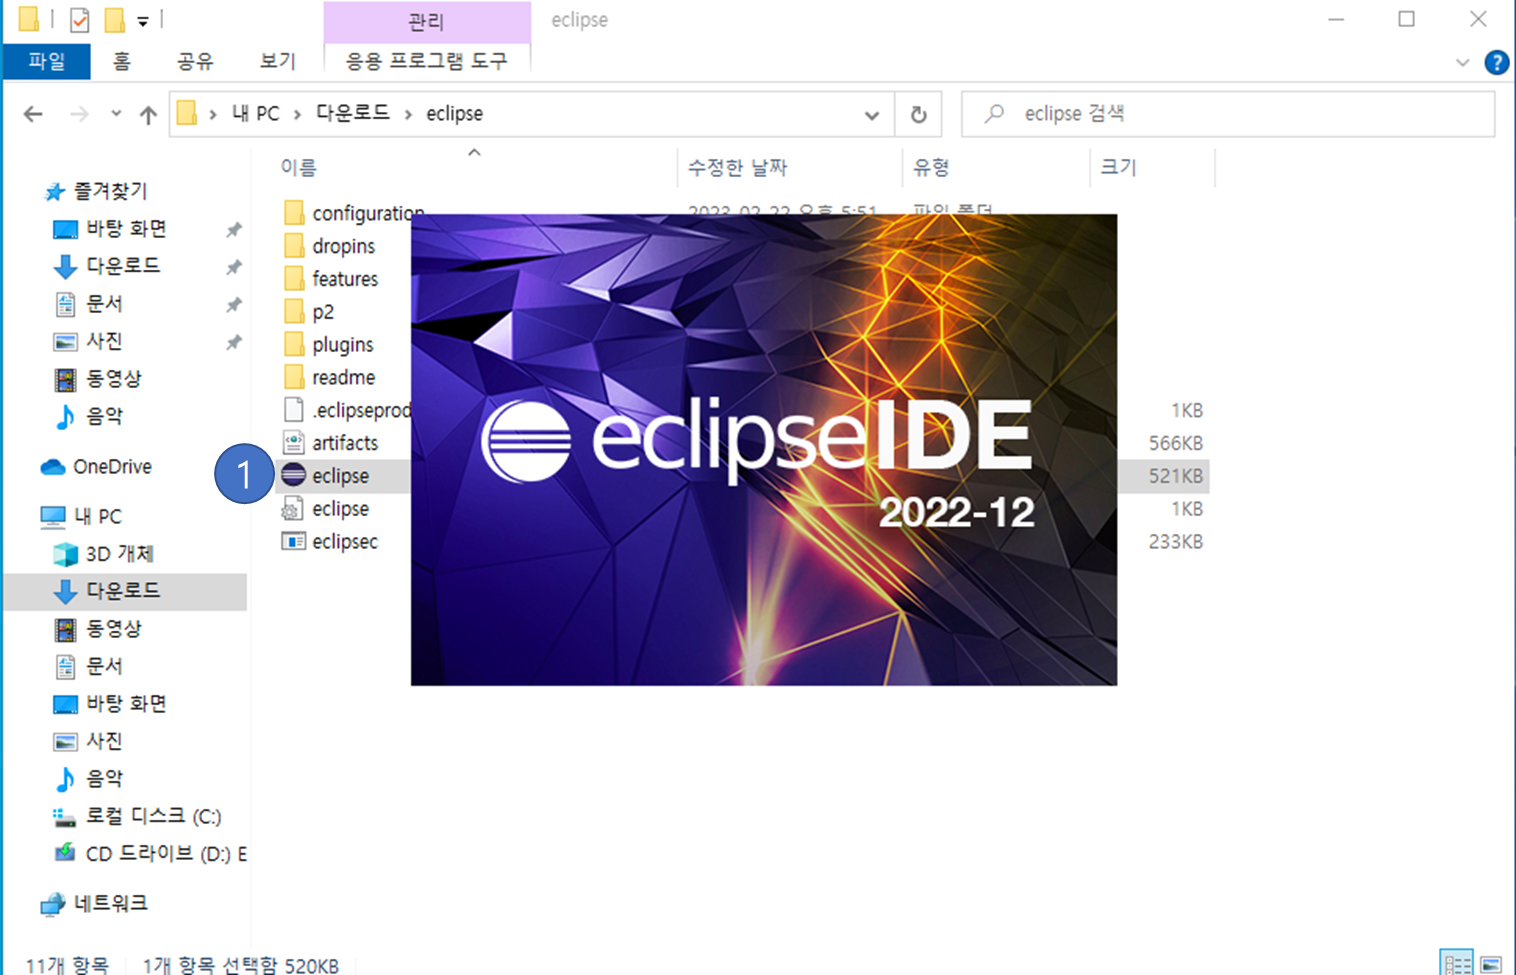This screenshot has height=975, width=1516.
Task: Click the 관리 contextual tab header
Action: (x=427, y=21)
